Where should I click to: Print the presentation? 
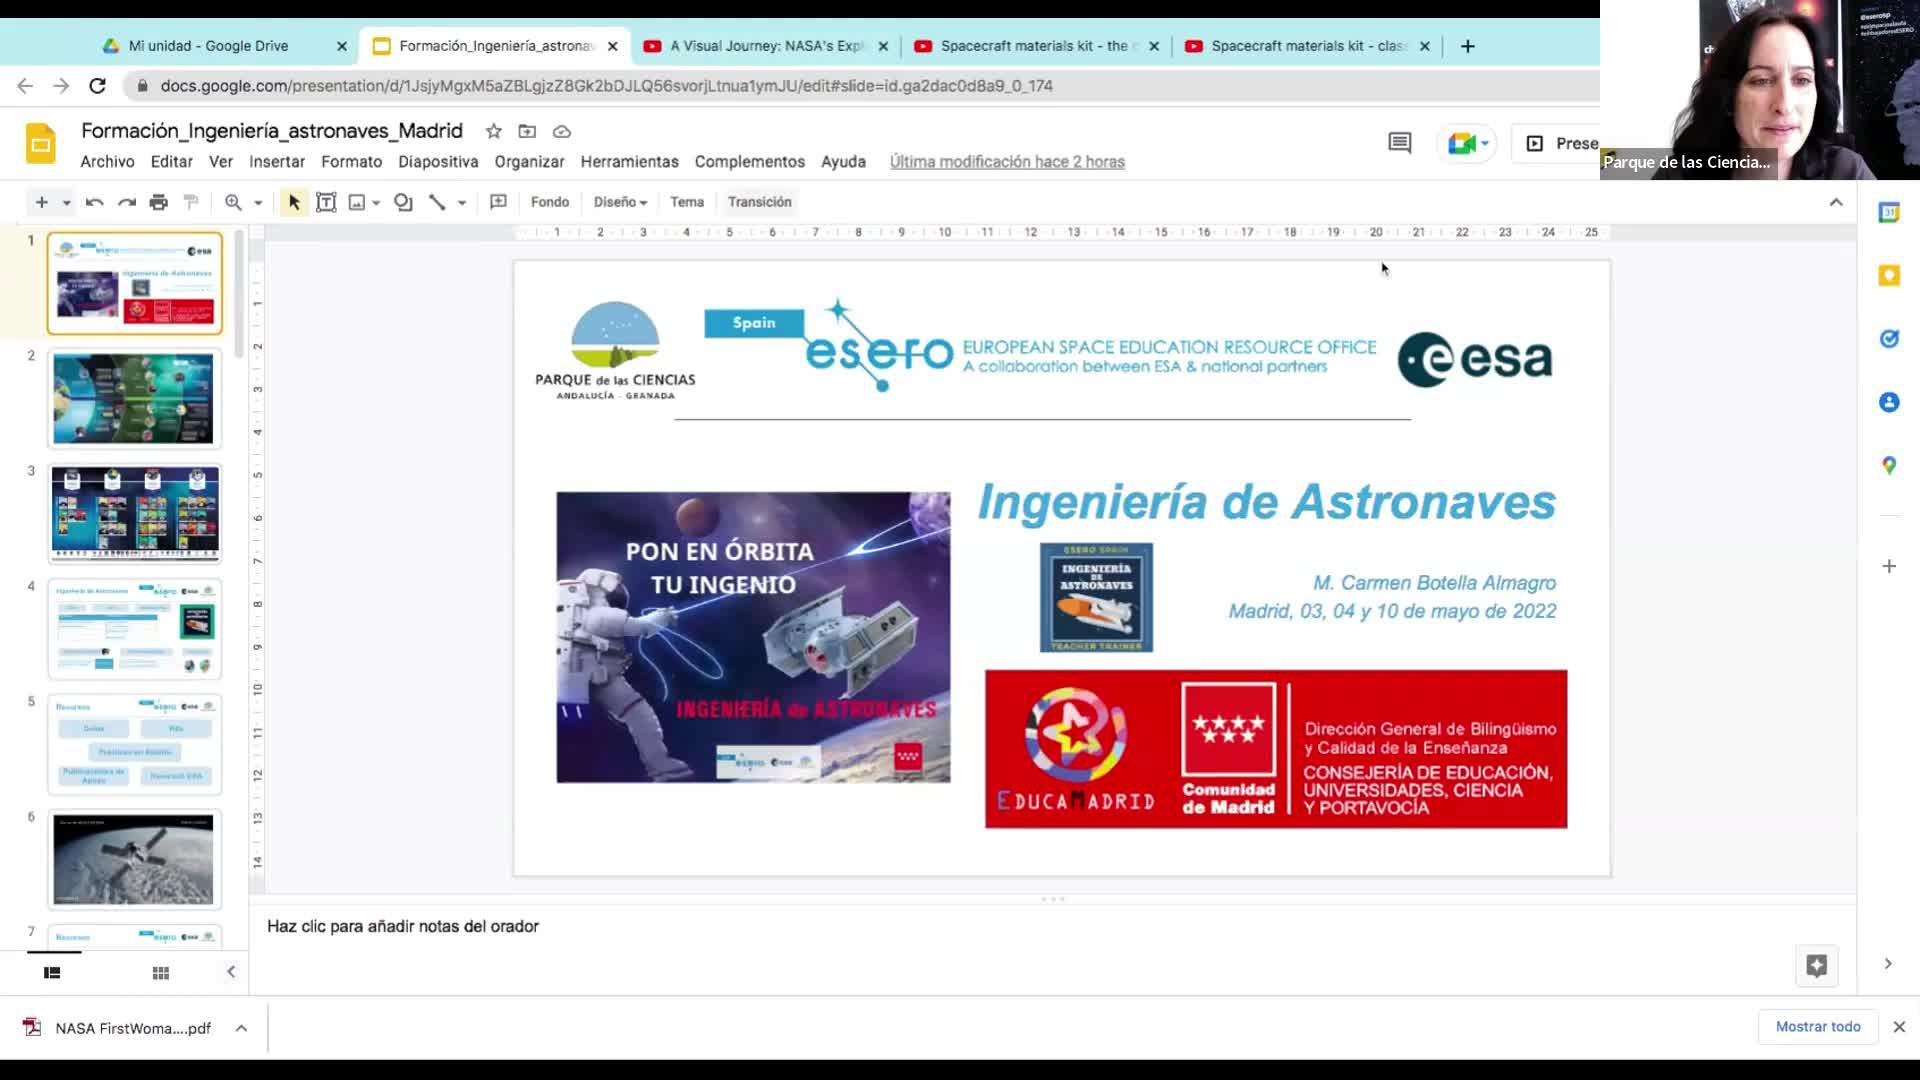pos(158,202)
